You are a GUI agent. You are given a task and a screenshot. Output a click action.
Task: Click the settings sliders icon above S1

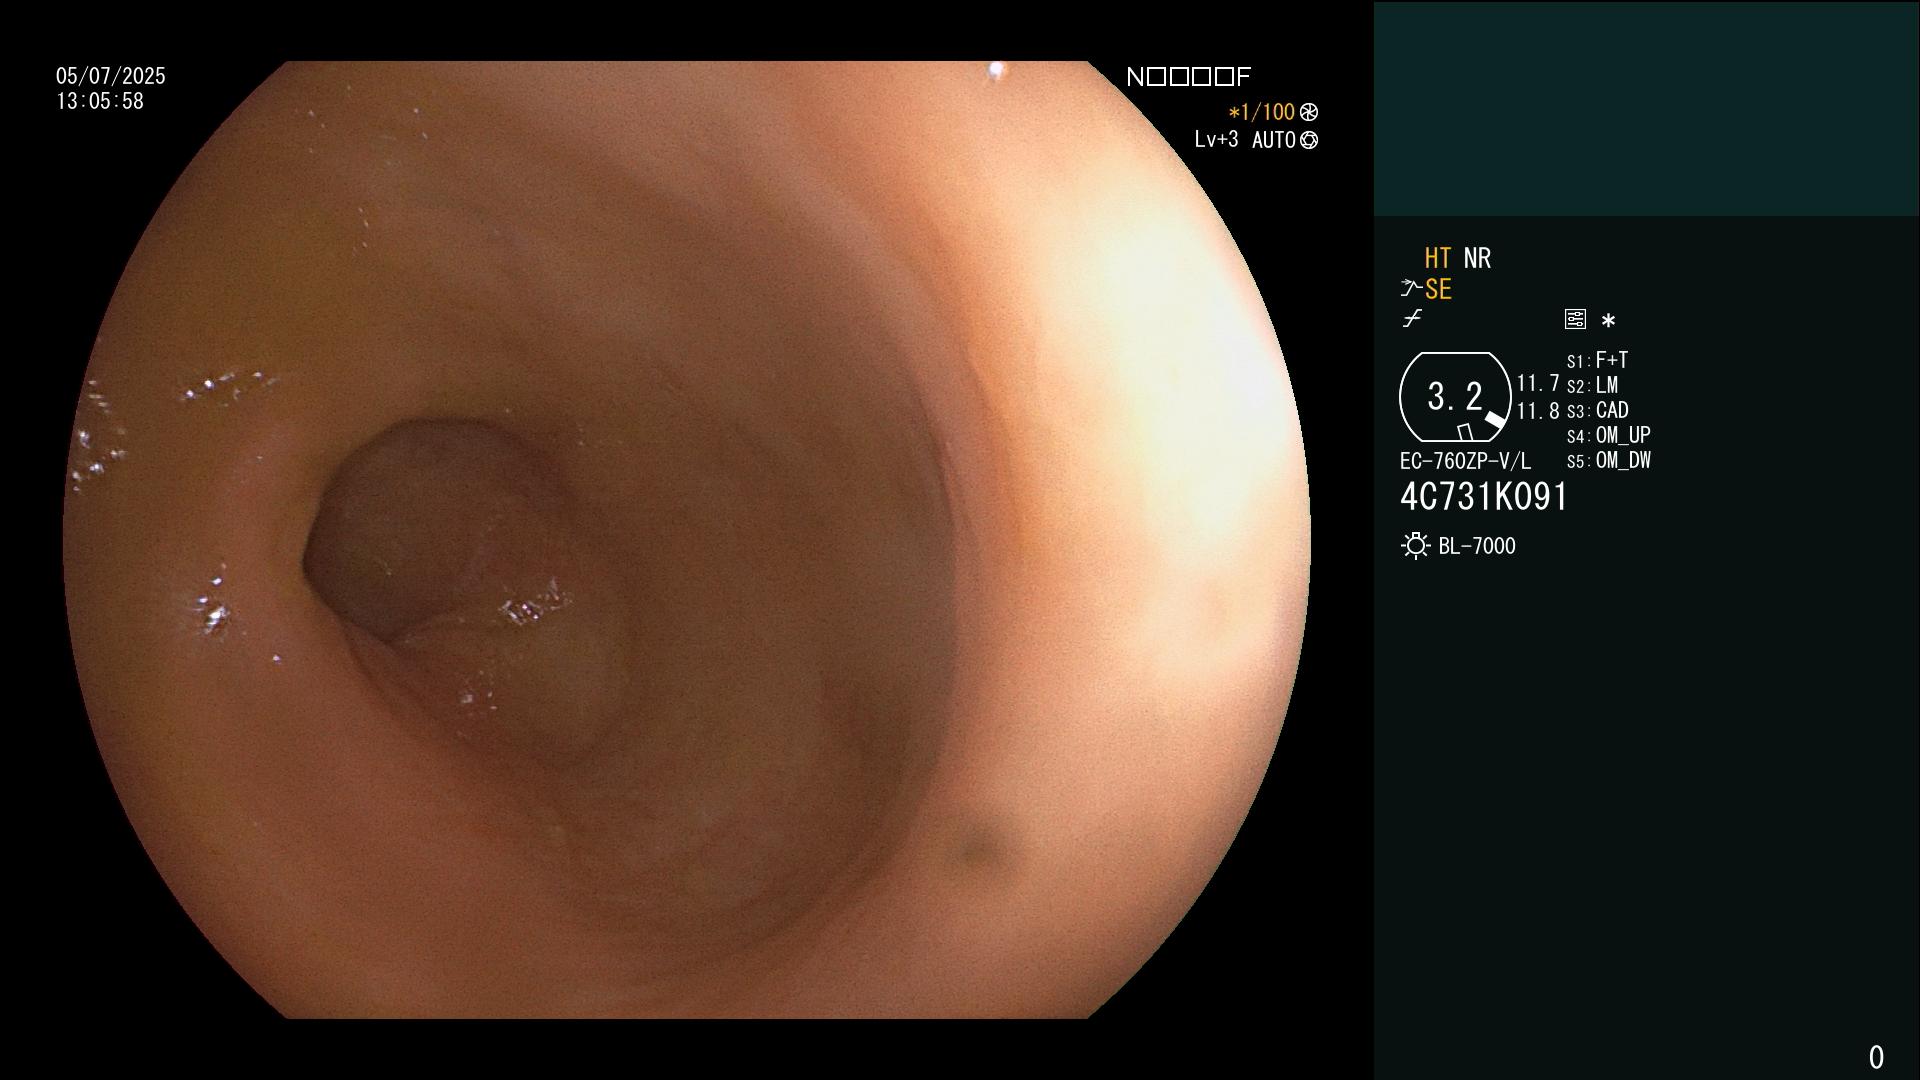tap(1575, 320)
